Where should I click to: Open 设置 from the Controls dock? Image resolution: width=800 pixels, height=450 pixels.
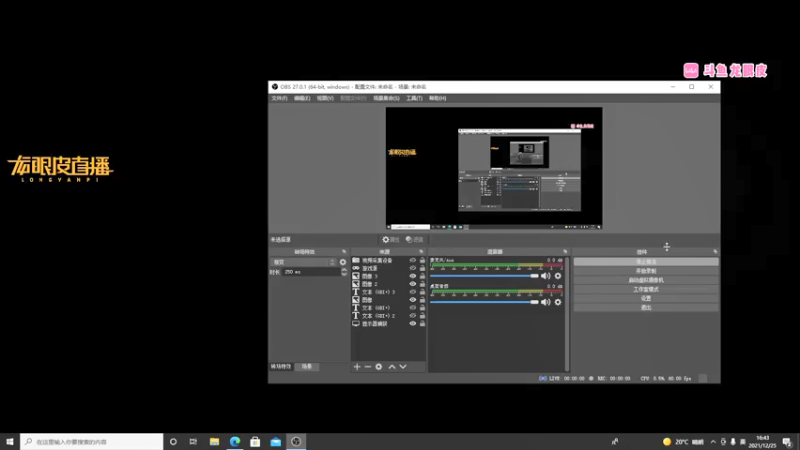pos(646,298)
